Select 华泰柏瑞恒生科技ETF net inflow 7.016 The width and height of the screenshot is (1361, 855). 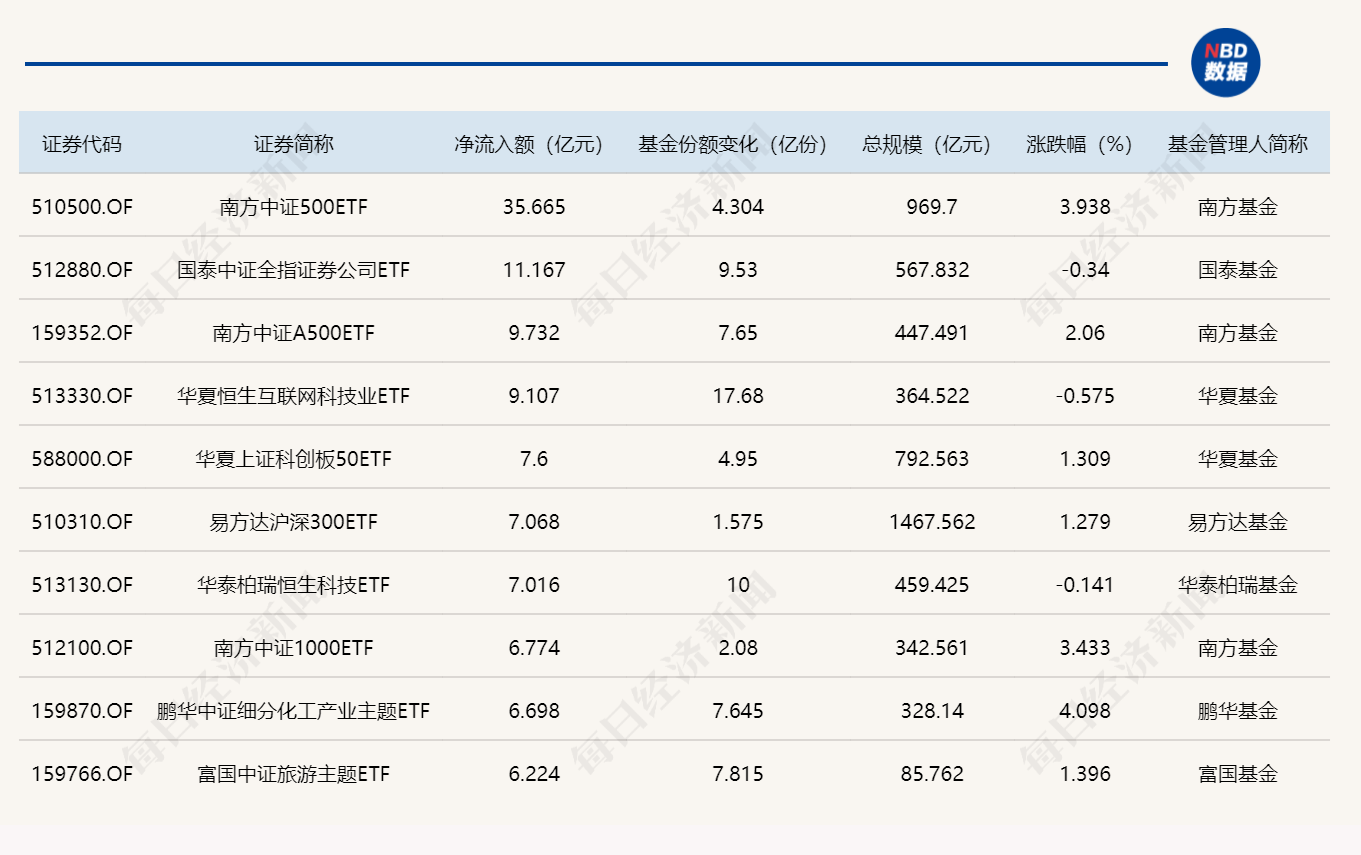(x=534, y=585)
